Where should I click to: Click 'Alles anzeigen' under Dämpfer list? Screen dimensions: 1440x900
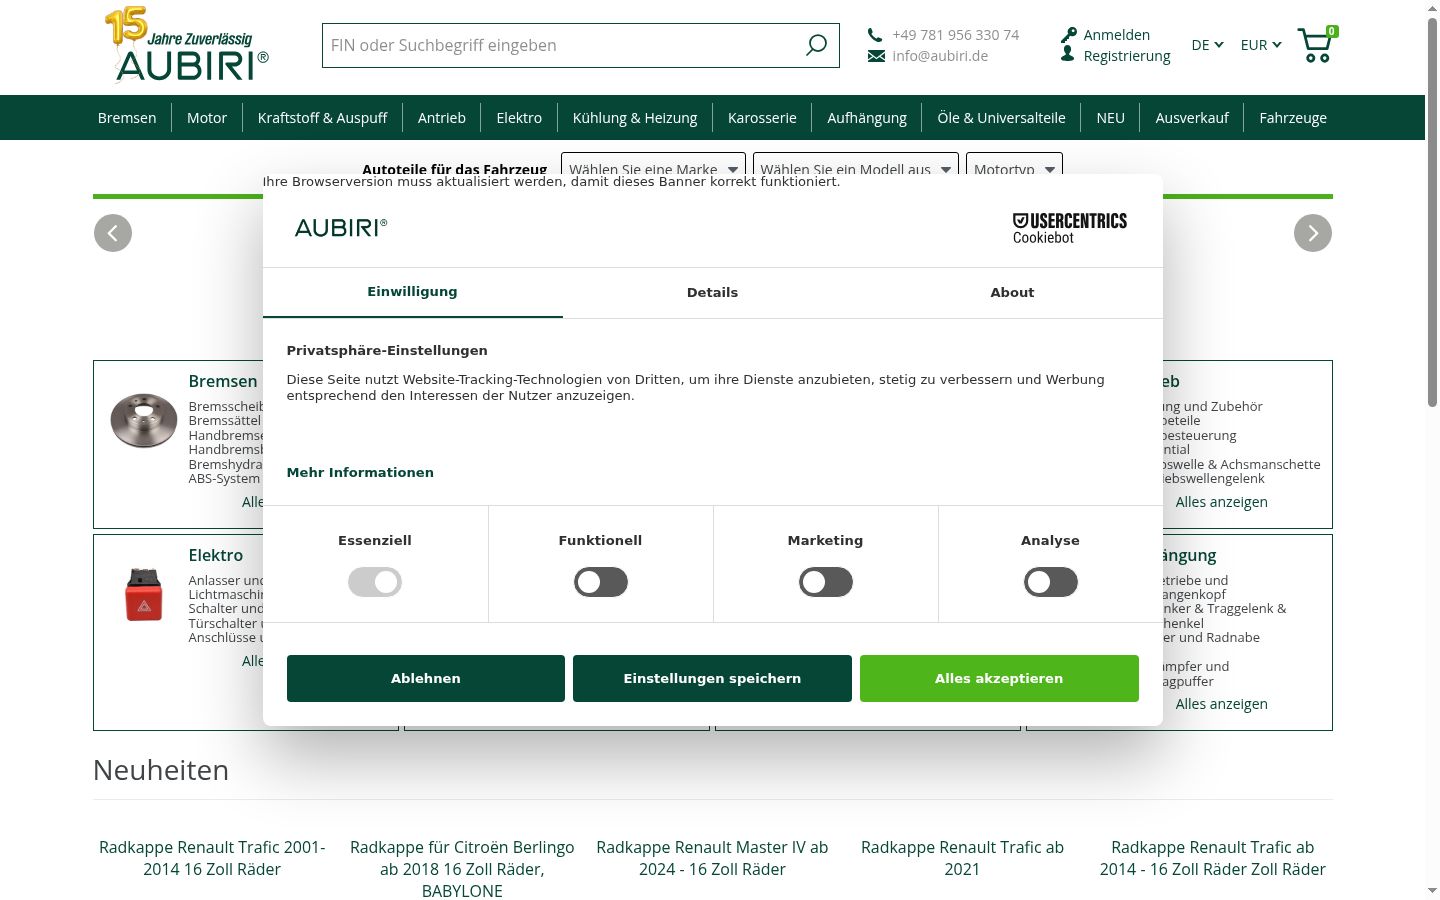click(1222, 704)
